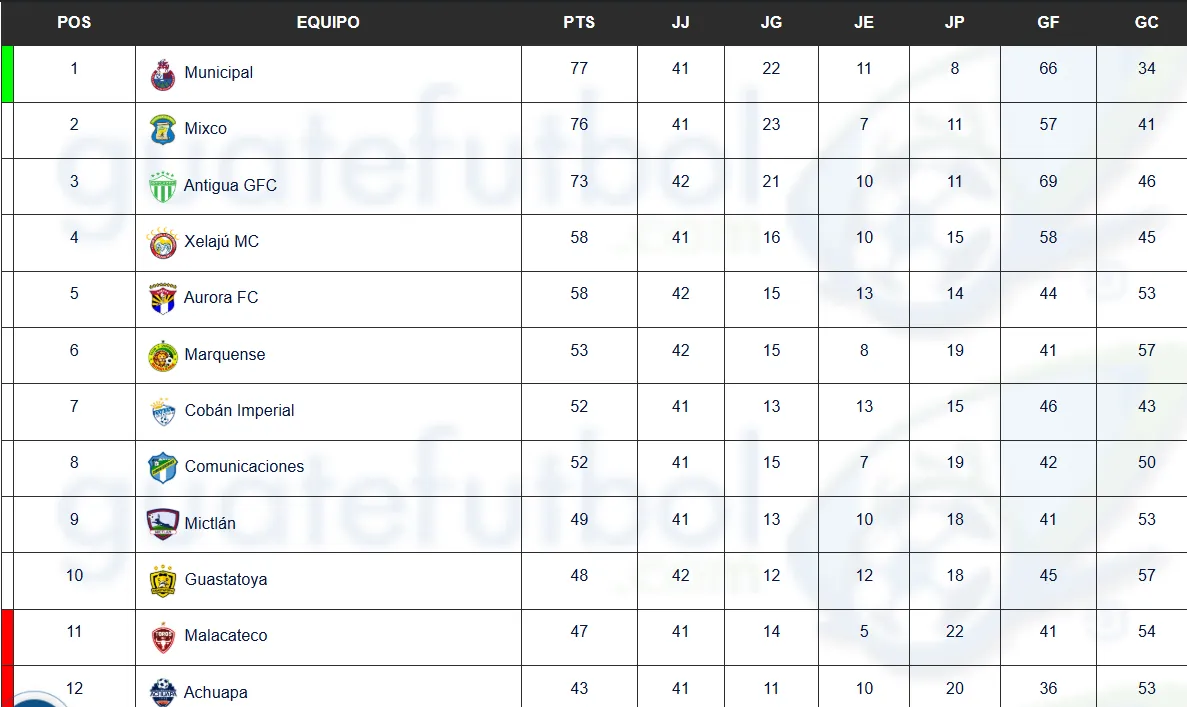Image resolution: width=1187 pixels, height=707 pixels.
Task: Click the green first-place position marker
Action: coord(7,73)
